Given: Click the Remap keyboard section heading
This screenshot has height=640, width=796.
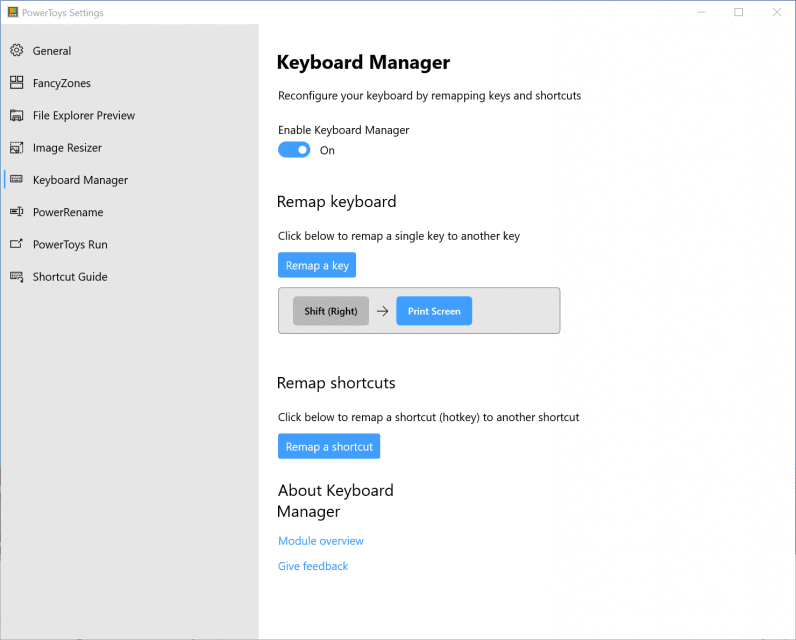Looking at the screenshot, I should 337,202.
